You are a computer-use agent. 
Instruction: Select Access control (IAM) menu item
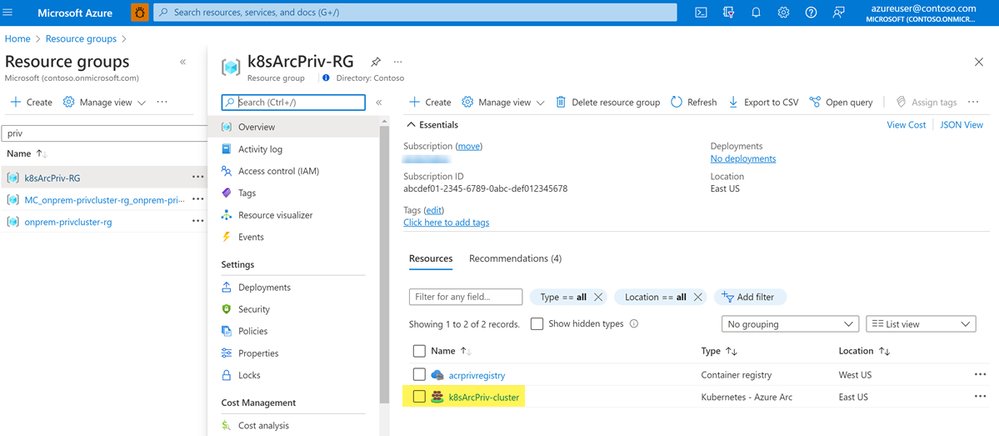tap(278, 171)
